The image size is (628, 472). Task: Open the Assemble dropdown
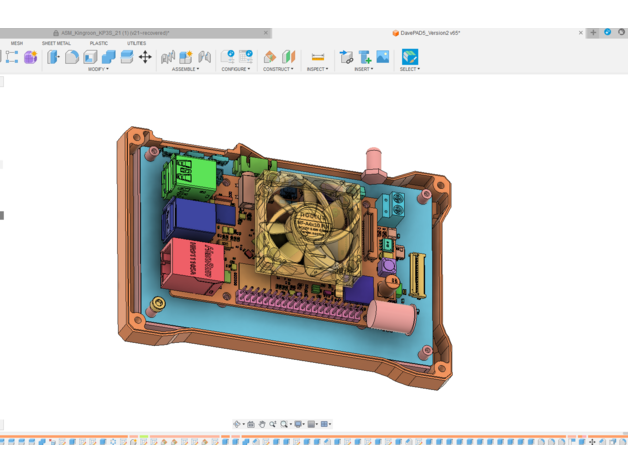coord(185,70)
